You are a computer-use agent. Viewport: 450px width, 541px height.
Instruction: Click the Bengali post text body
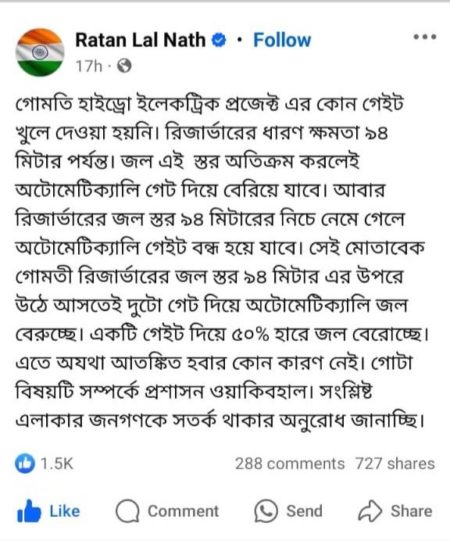pos(221,262)
